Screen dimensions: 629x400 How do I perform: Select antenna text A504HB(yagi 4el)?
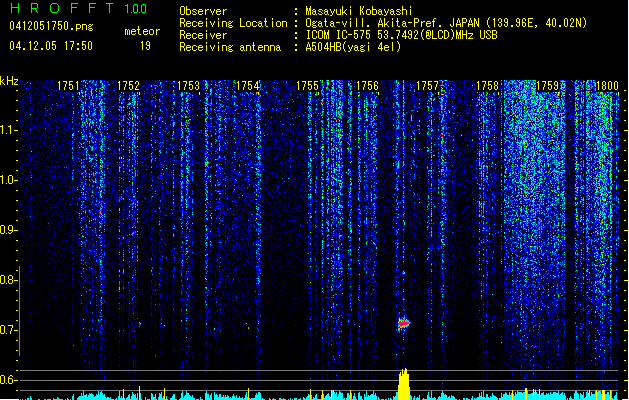[353, 47]
